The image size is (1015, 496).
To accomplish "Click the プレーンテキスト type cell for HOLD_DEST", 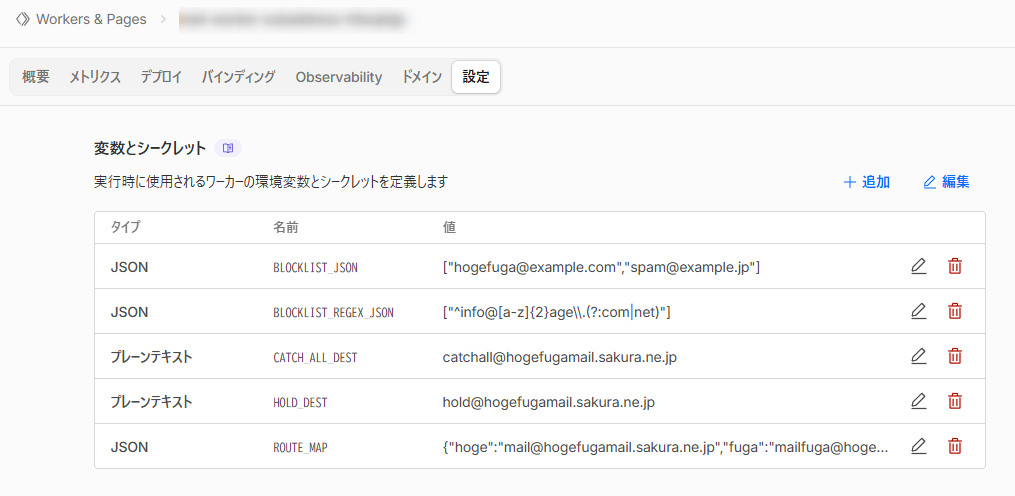I will (151, 402).
